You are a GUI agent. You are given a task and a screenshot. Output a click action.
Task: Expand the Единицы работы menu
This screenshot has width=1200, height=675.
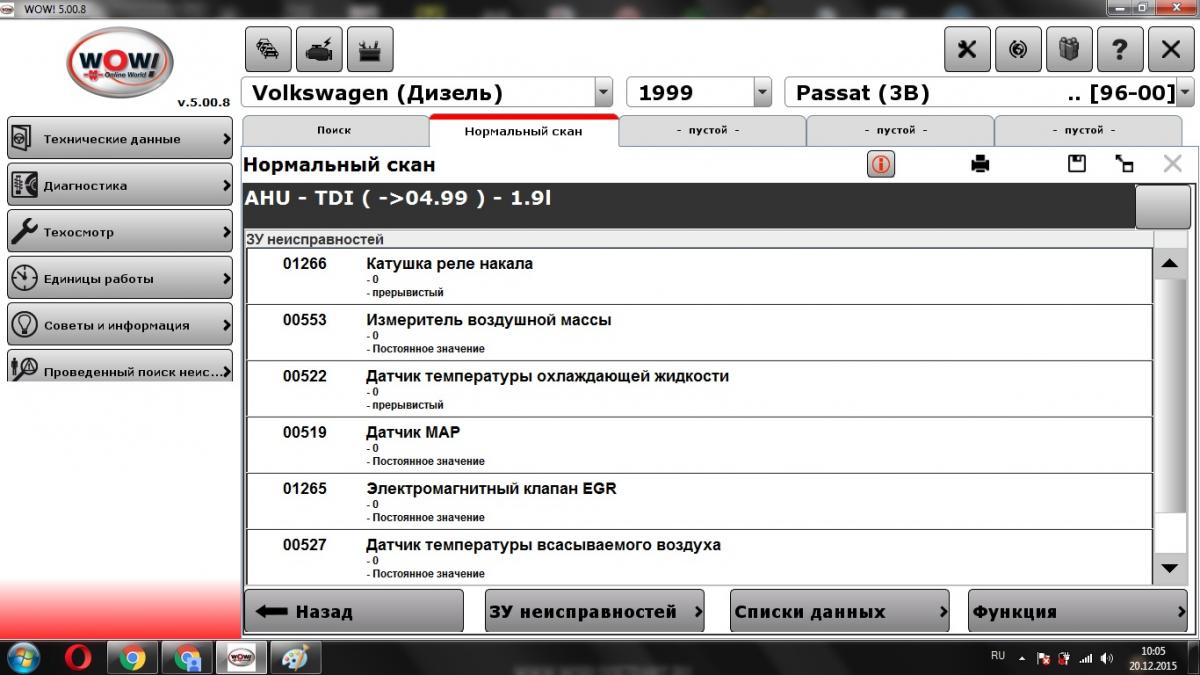[x=120, y=278]
